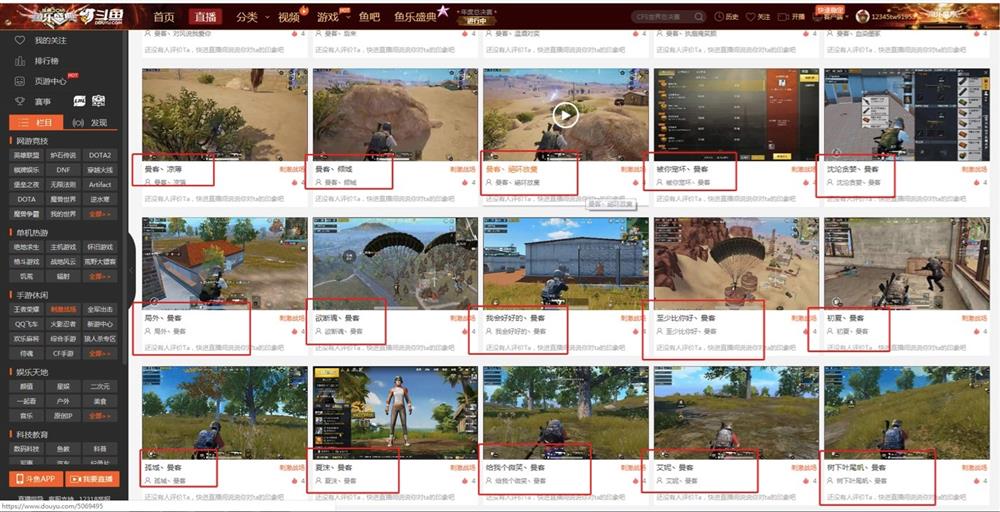Open the thumbnail of stream 被你宠坏、曼客
The width and height of the screenshot is (1000, 512).
pos(736,115)
